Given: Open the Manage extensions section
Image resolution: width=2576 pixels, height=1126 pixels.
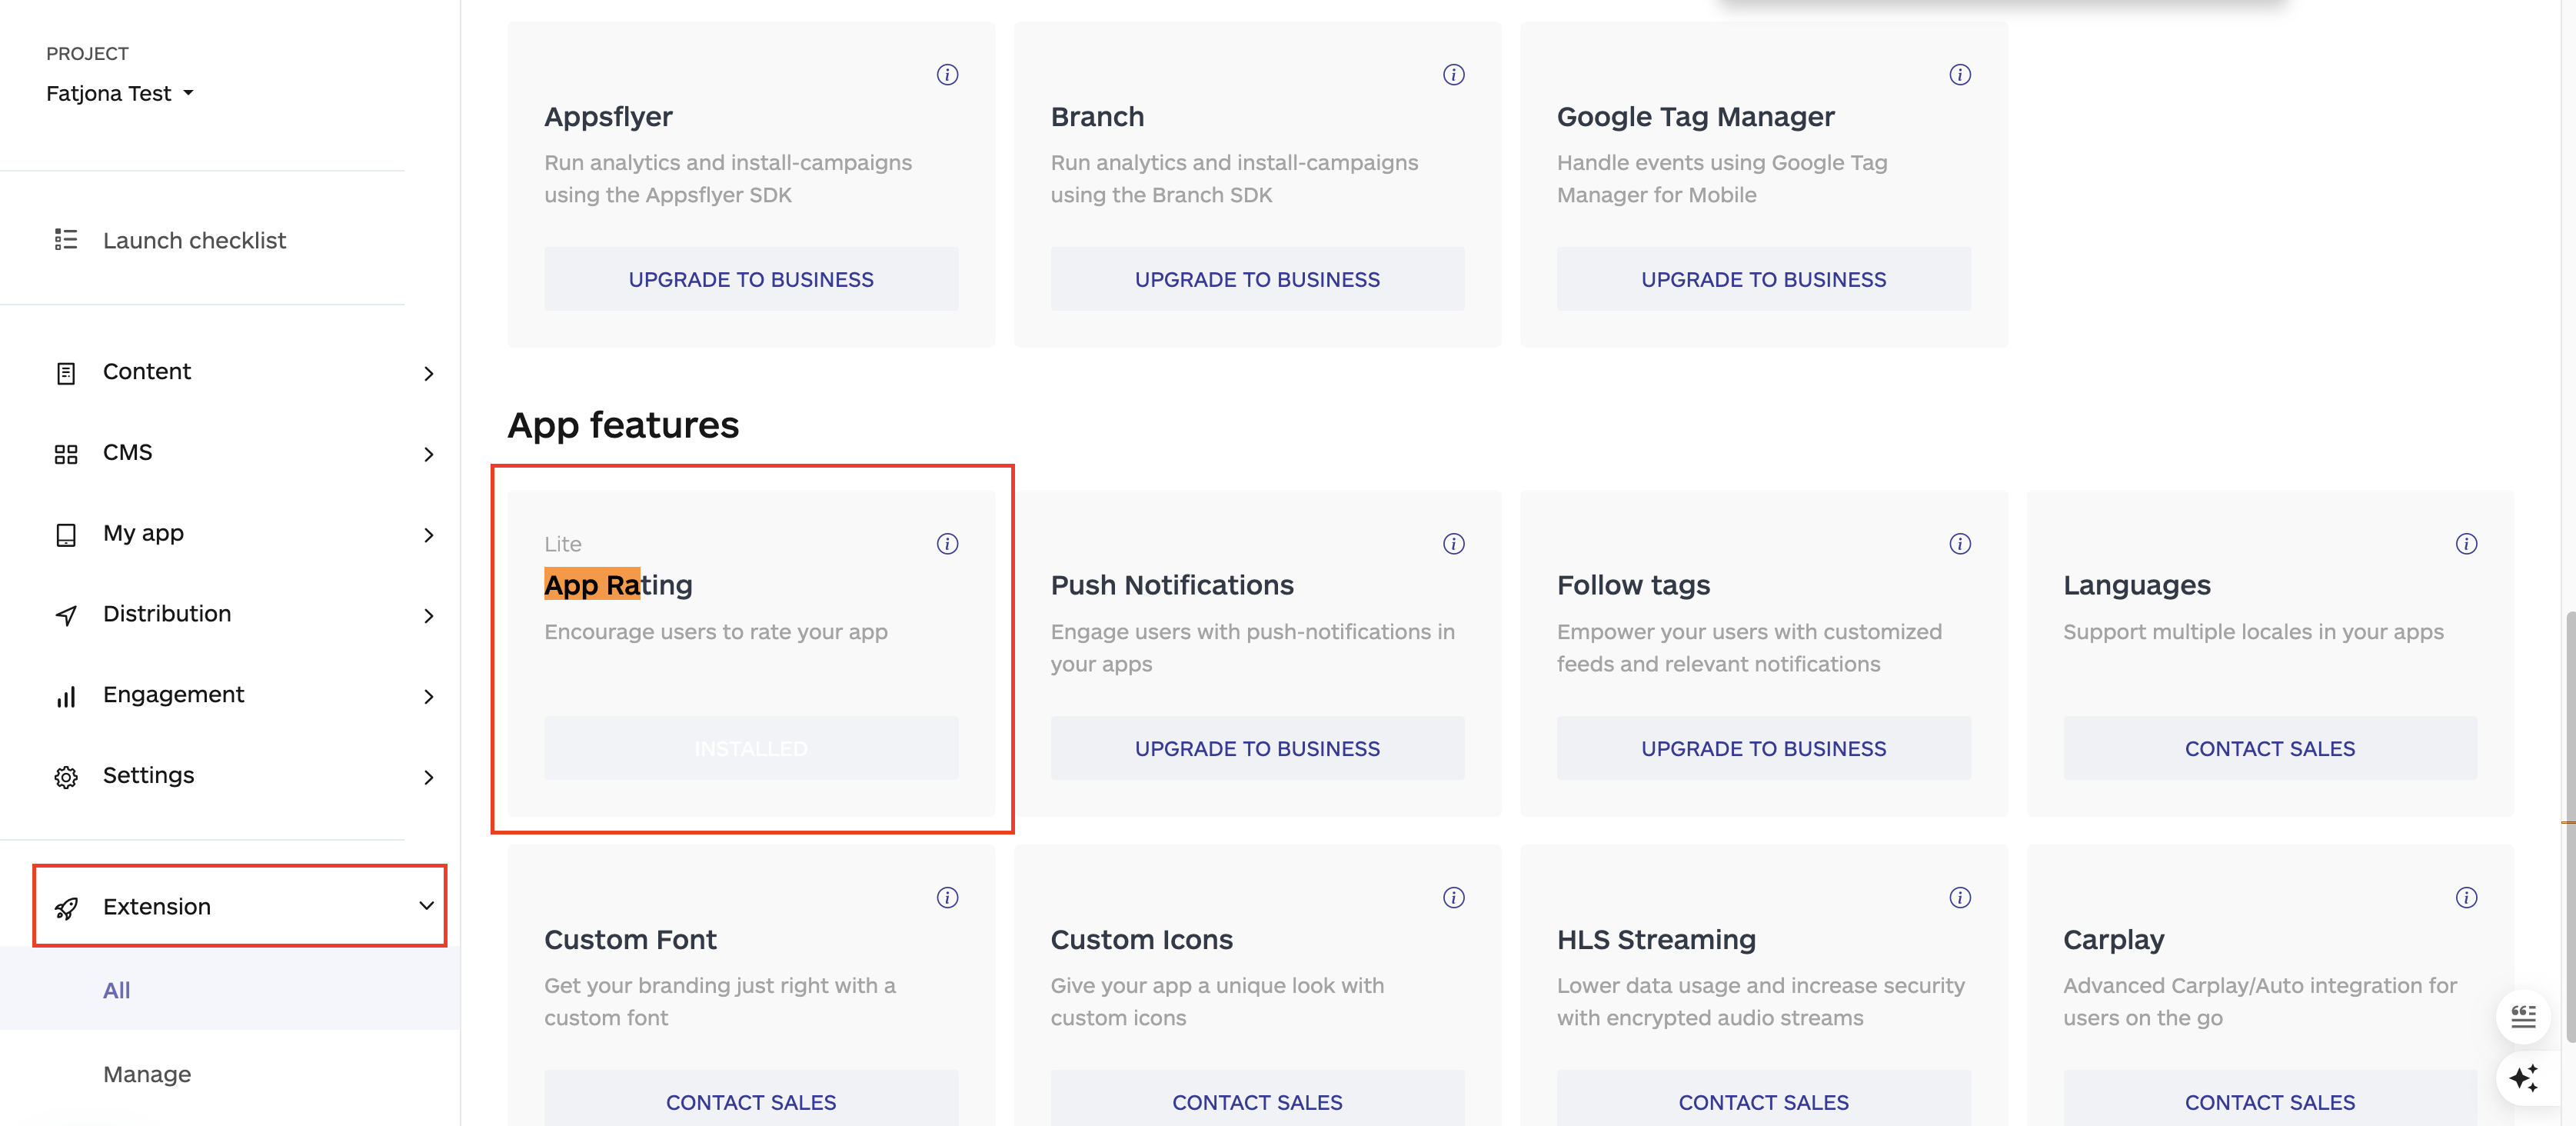Looking at the screenshot, I should (146, 1074).
